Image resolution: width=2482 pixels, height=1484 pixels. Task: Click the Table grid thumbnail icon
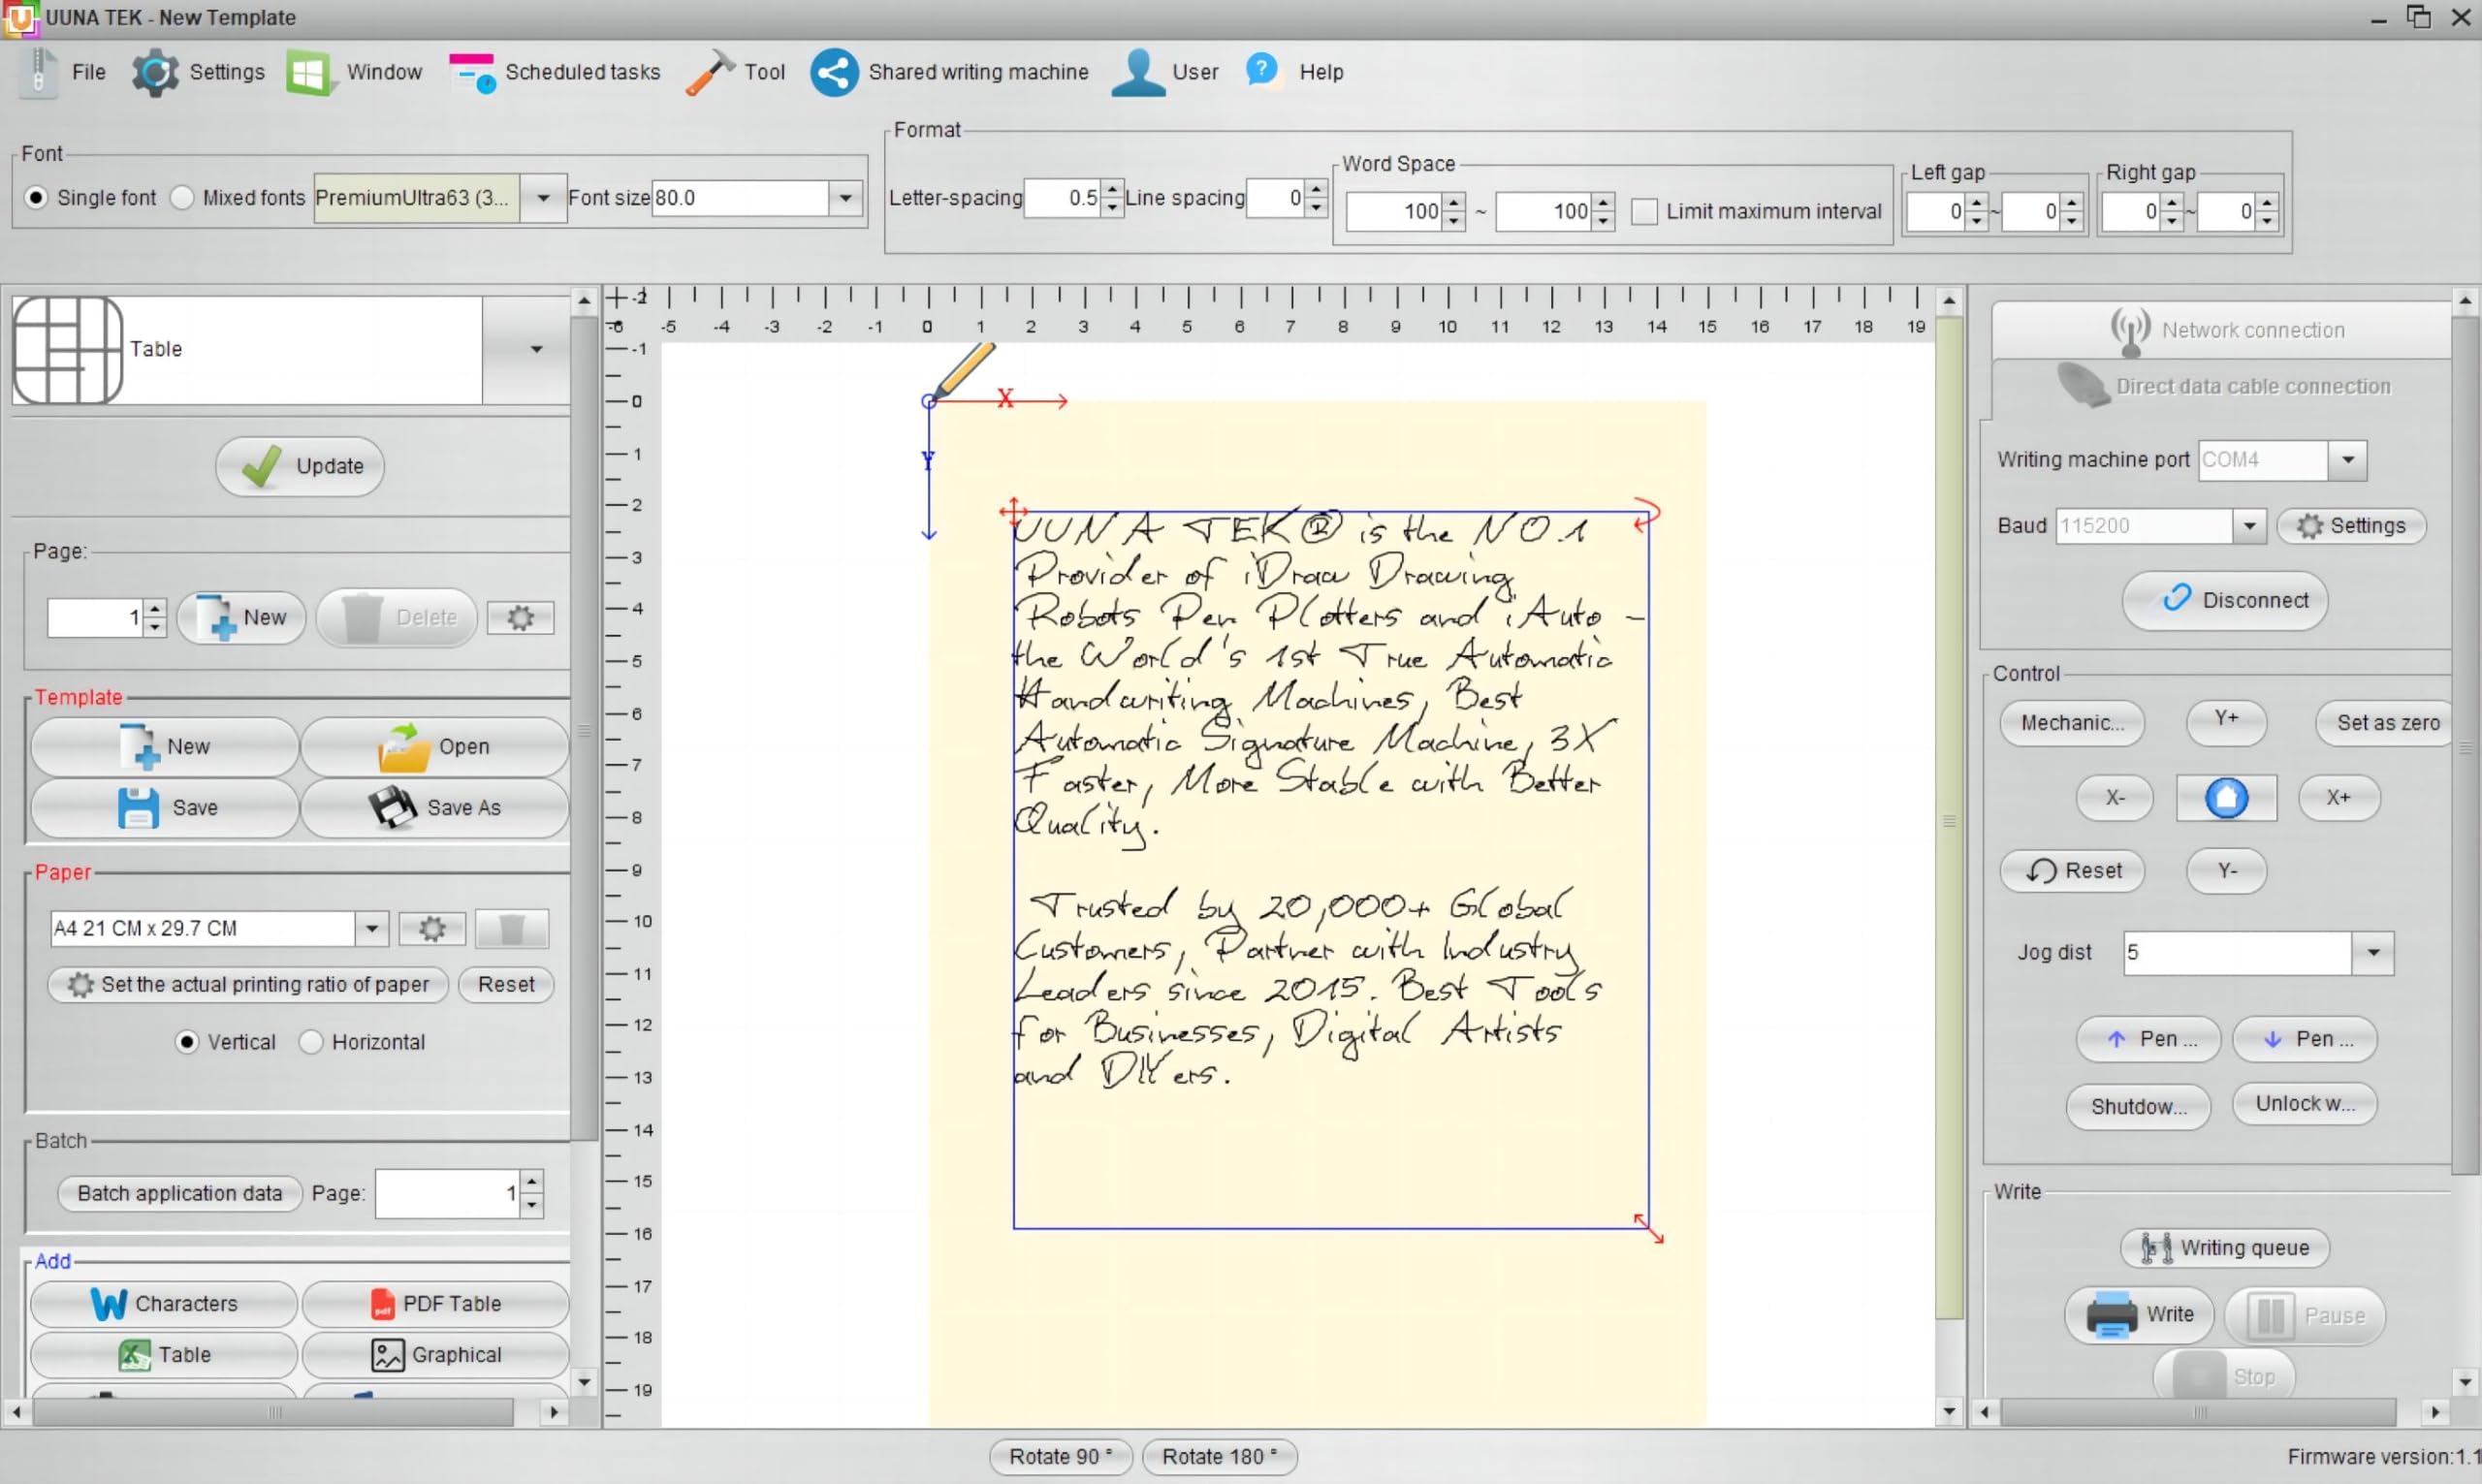[x=68, y=349]
